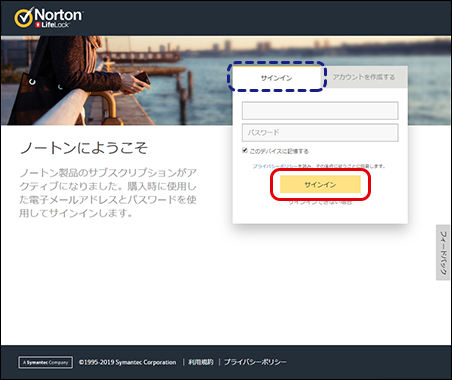Focus the email address input field
Viewport: 452px width, 380px height.
(320, 111)
